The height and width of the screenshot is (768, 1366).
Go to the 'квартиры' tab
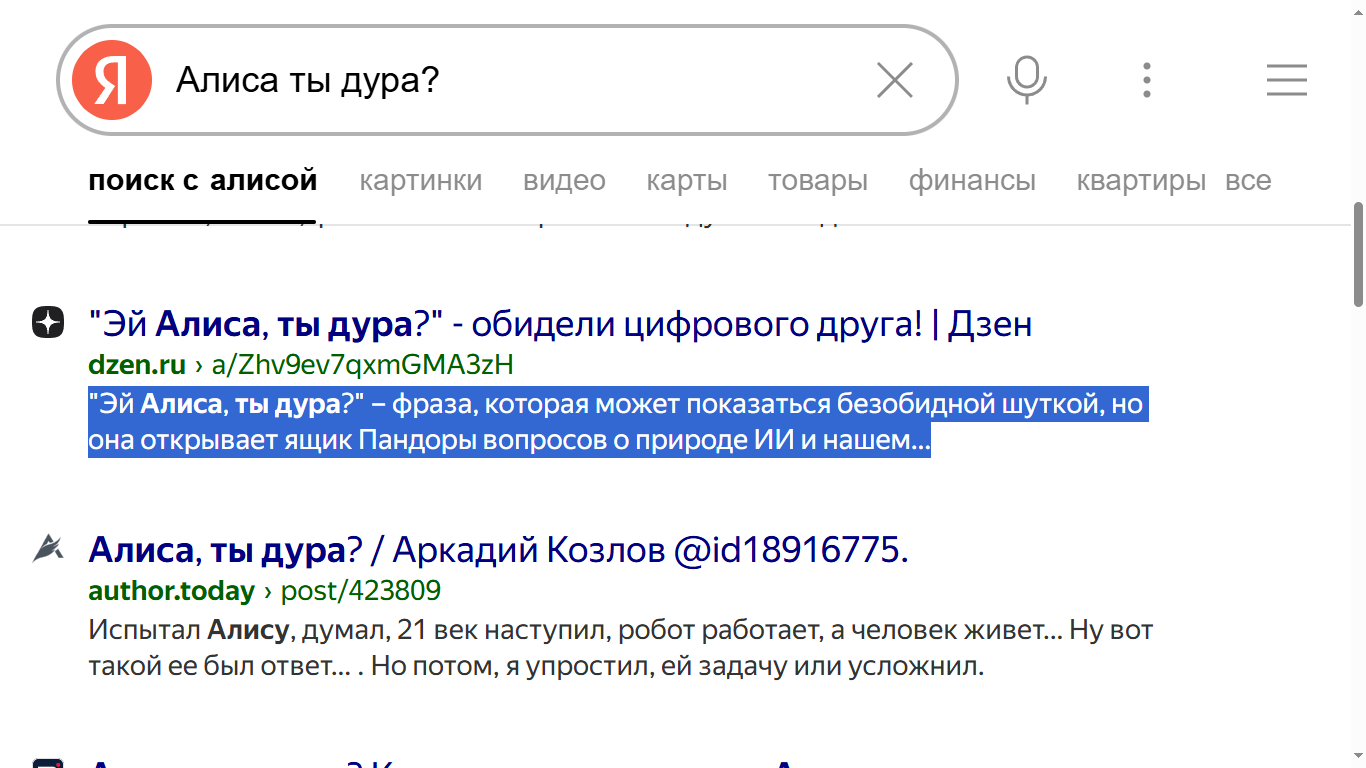pyautogui.click(x=1141, y=181)
